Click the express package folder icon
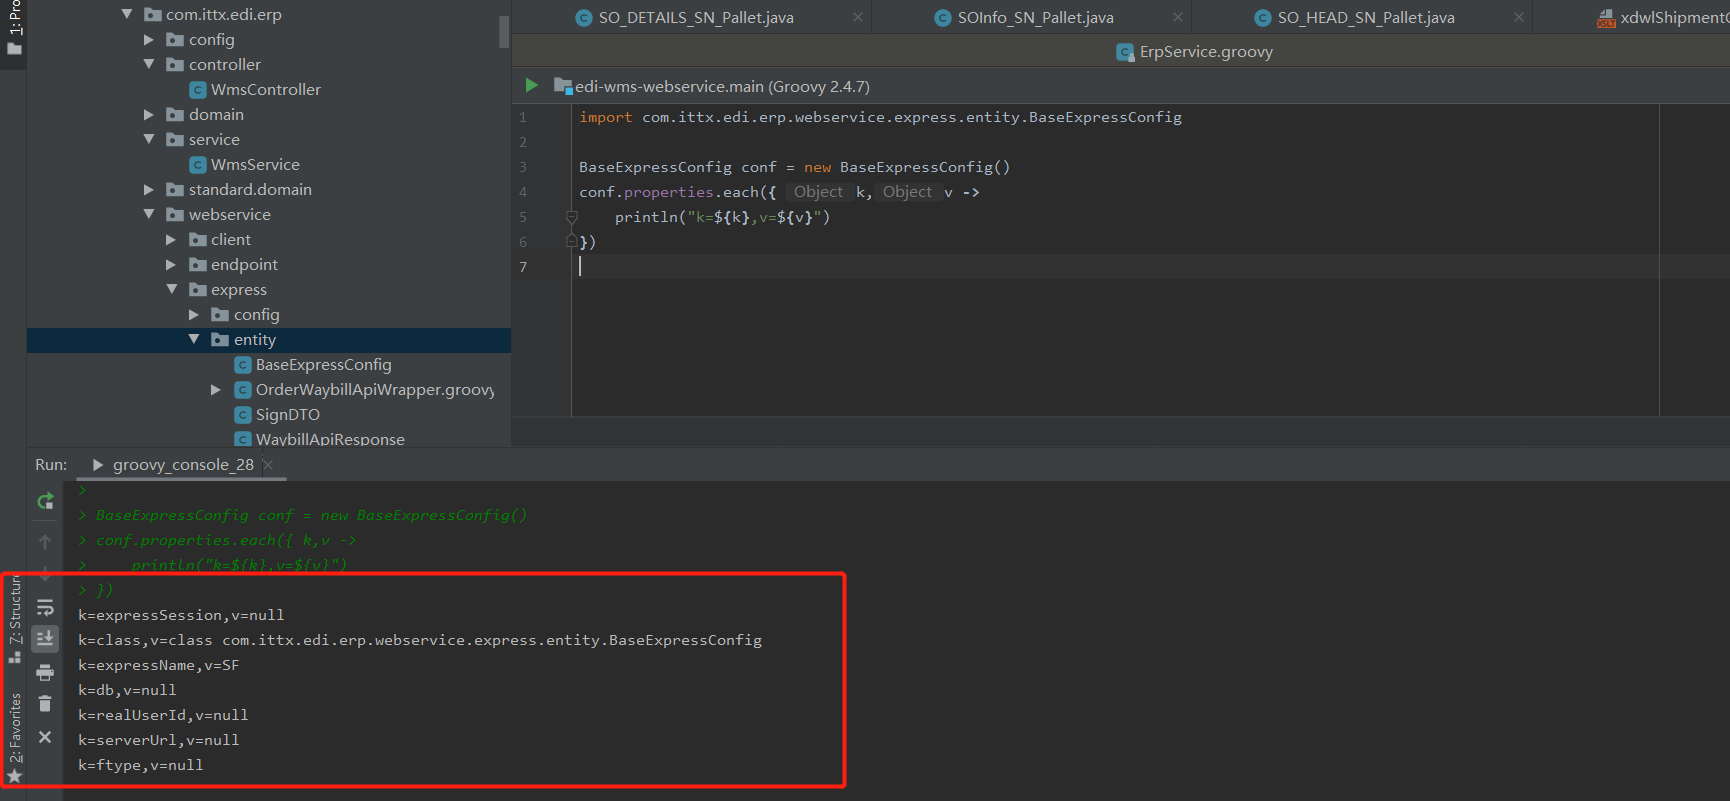Image resolution: width=1730 pixels, height=801 pixels. 198,290
